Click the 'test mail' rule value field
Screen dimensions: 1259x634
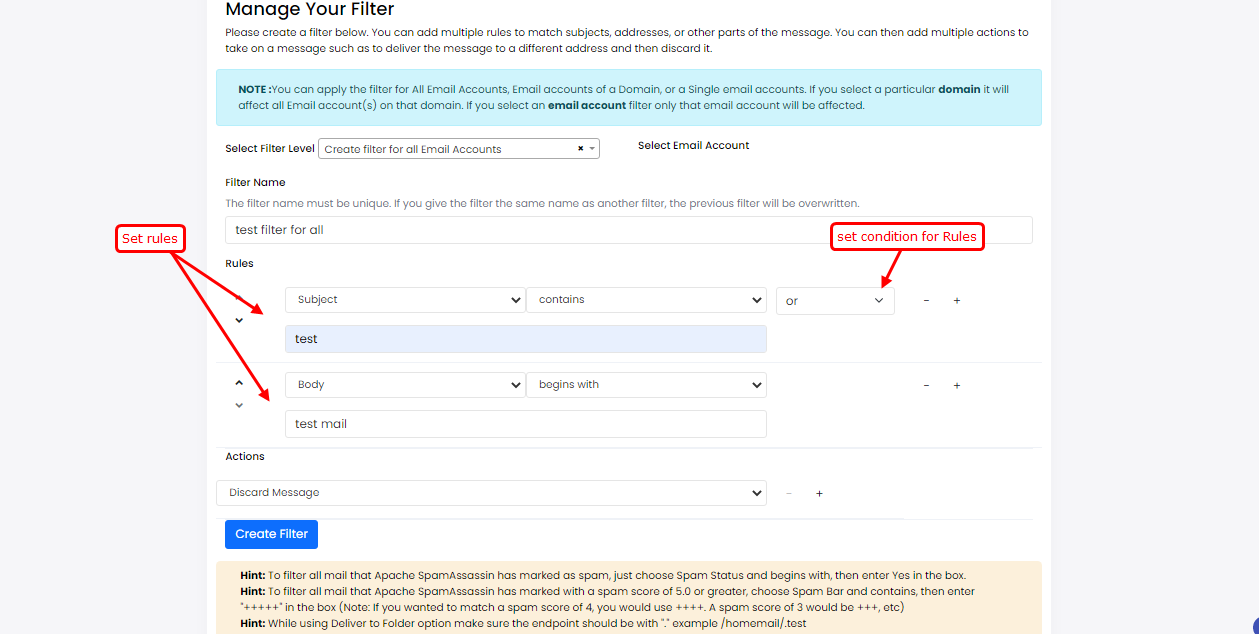525,424
